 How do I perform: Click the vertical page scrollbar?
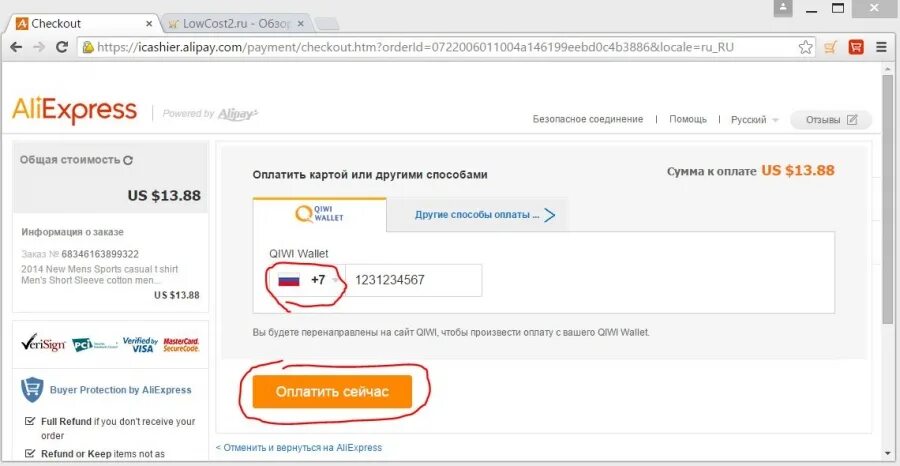click(887, 200)
